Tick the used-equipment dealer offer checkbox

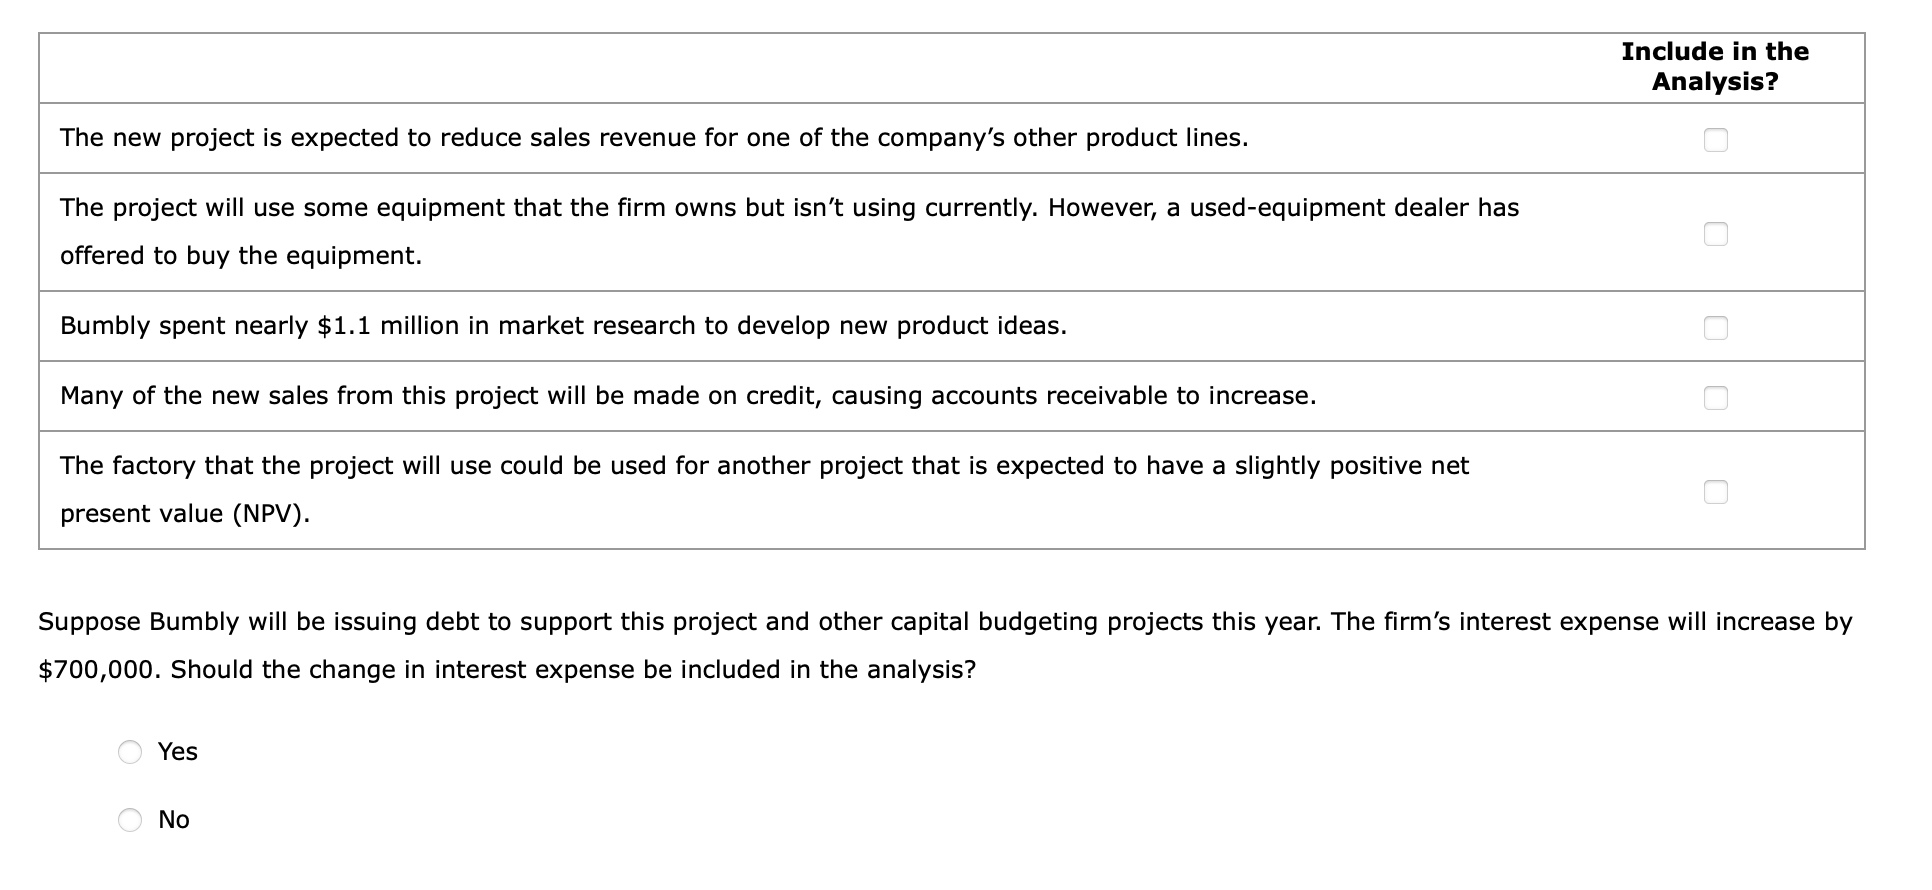coord(1715,234)
